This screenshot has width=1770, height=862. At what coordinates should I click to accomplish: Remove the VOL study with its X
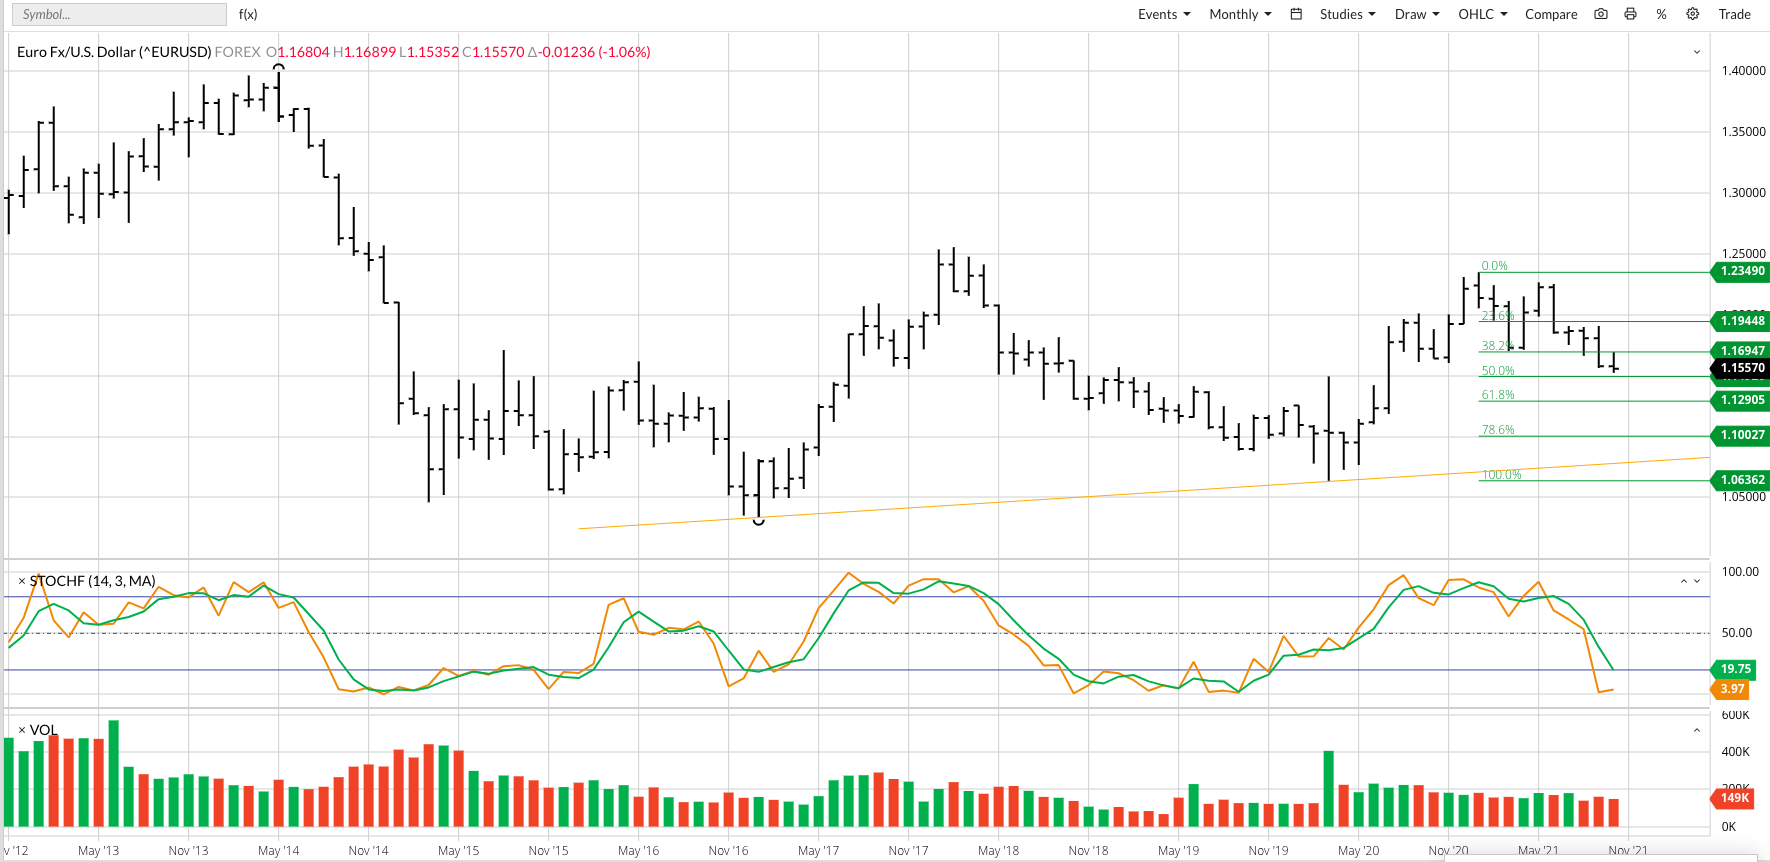pos(22,730)
